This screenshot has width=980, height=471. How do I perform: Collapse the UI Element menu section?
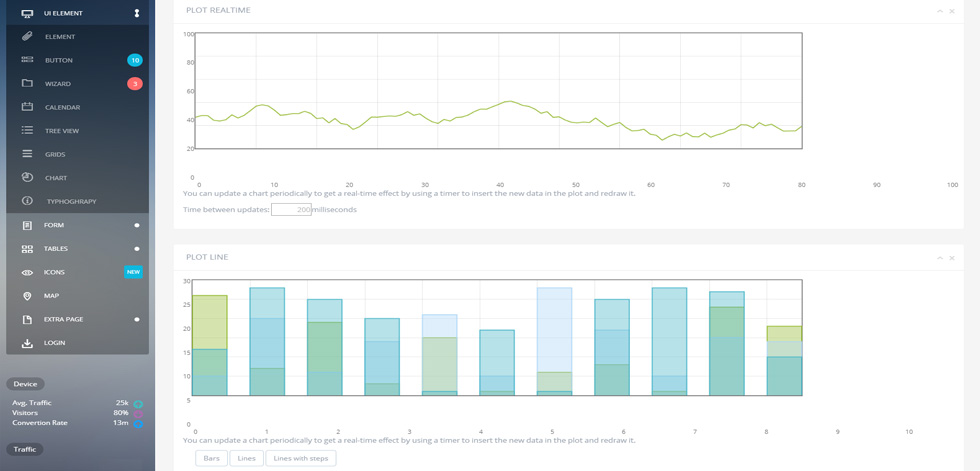(78, 13)
